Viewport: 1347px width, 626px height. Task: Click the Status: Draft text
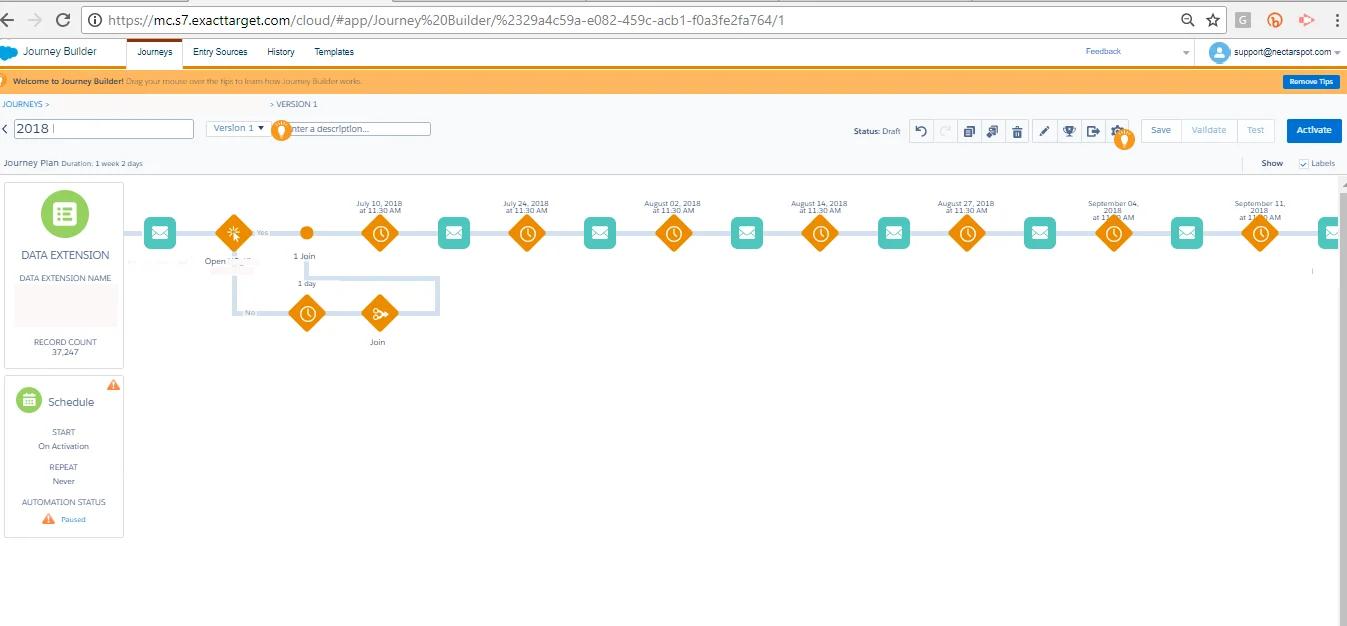click(x=877, y=131)
